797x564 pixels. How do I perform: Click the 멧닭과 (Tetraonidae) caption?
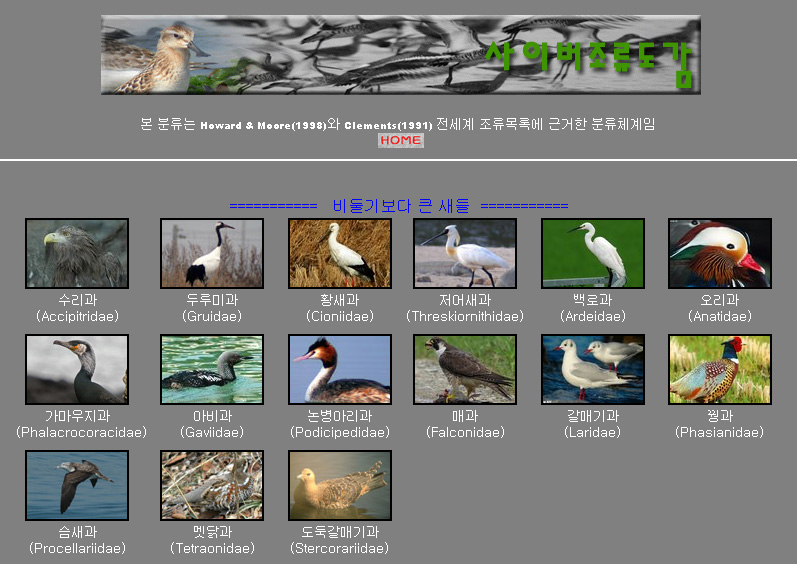(x=212, y=540)
